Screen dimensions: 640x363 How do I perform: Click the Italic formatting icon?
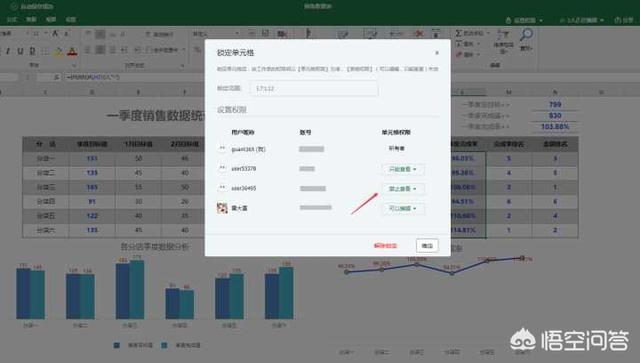pos(8,51)
